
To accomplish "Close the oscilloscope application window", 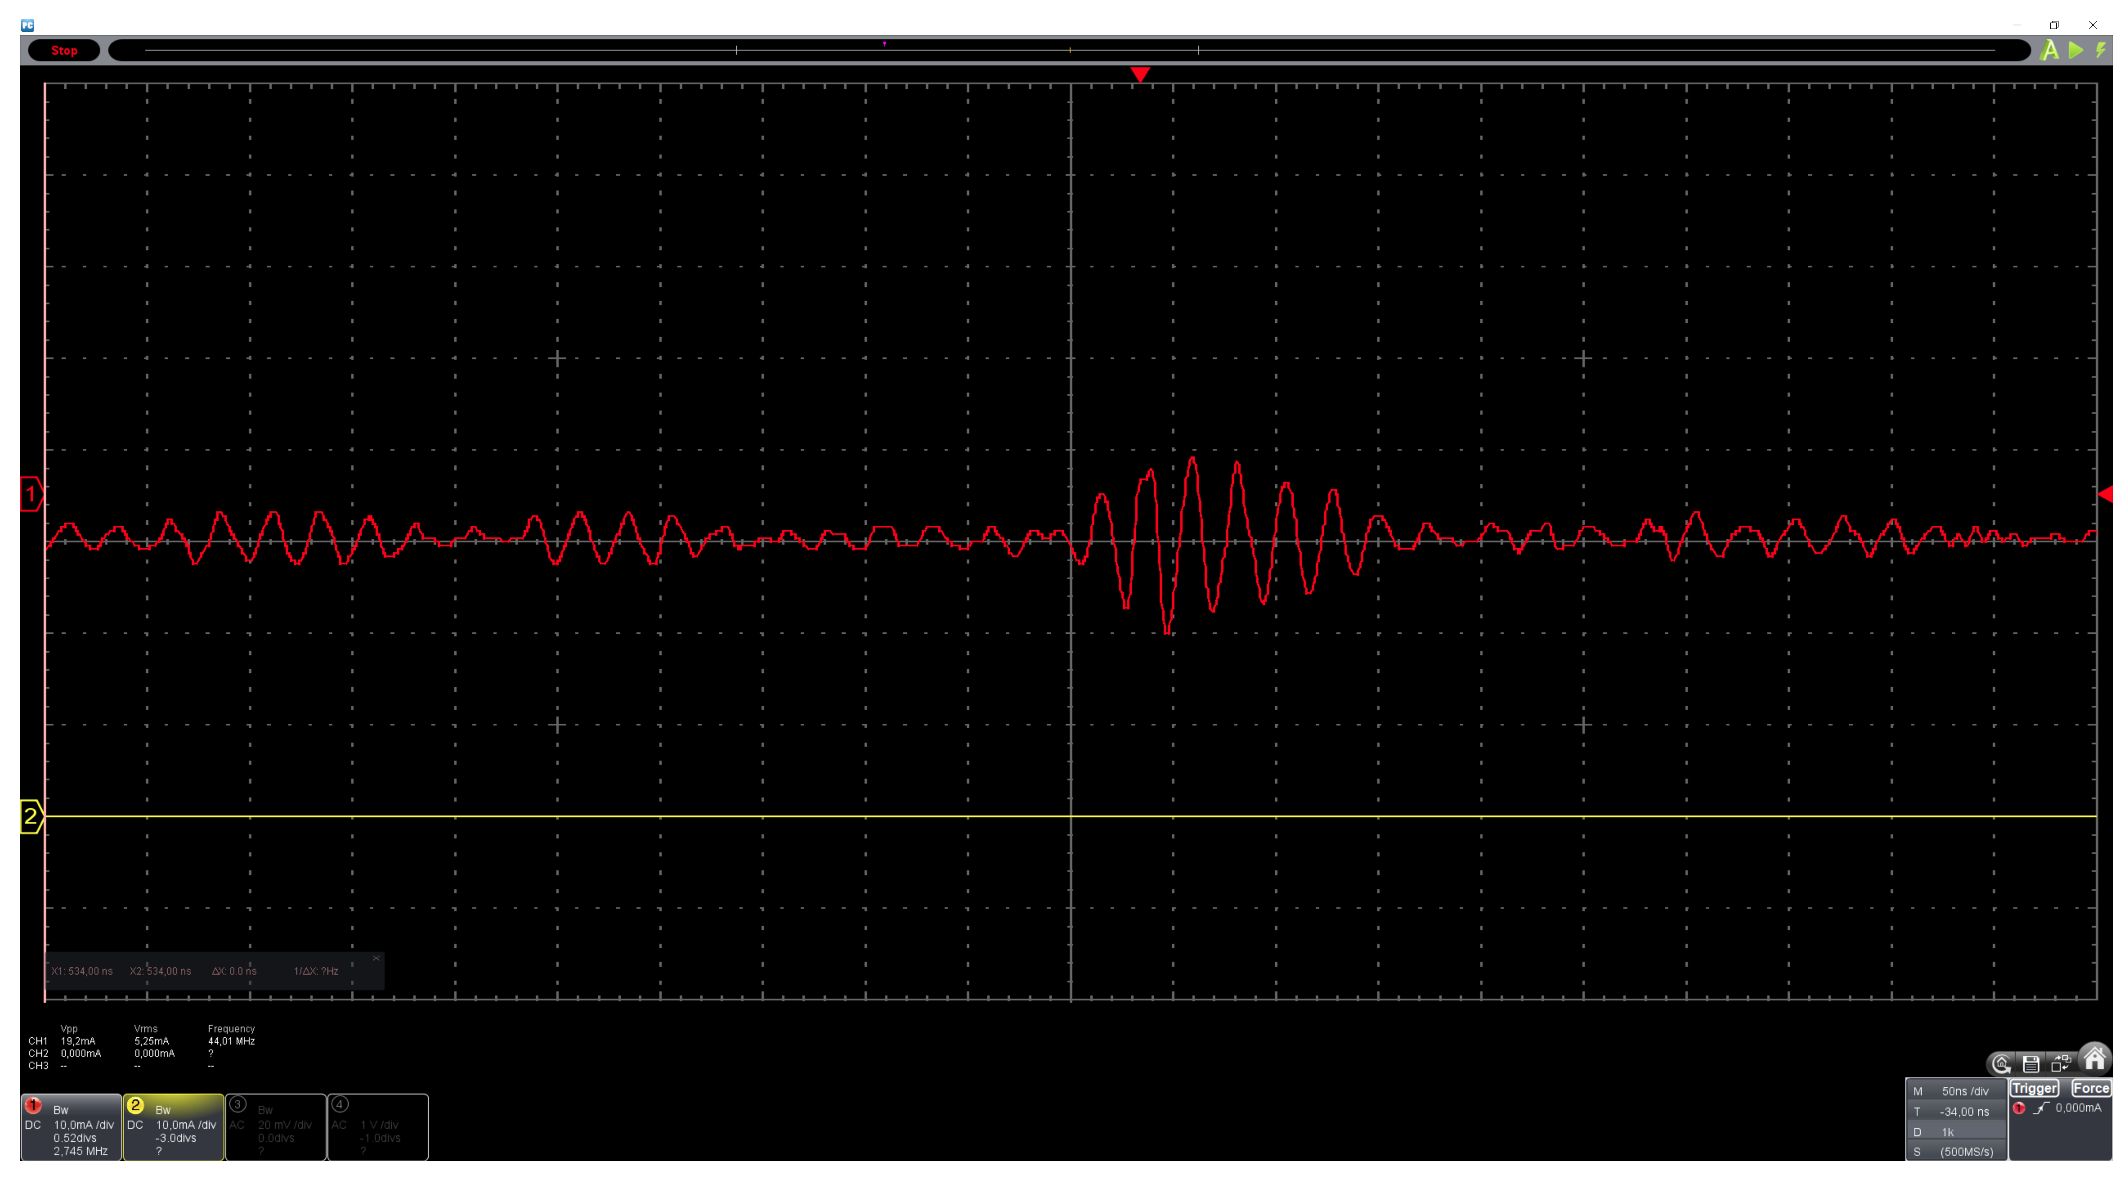I will click(2093, 25).
